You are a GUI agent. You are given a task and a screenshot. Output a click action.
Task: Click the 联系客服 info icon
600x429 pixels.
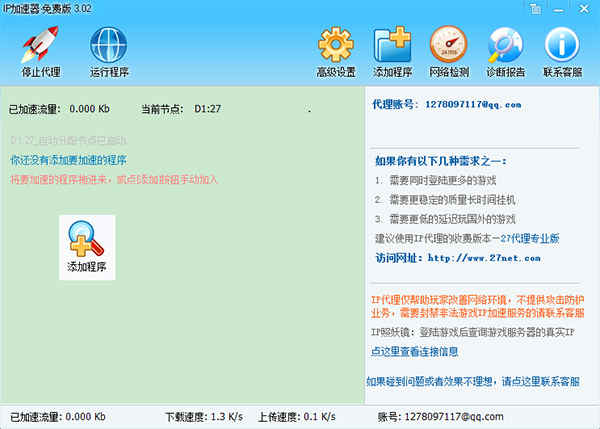pos(562,51)
